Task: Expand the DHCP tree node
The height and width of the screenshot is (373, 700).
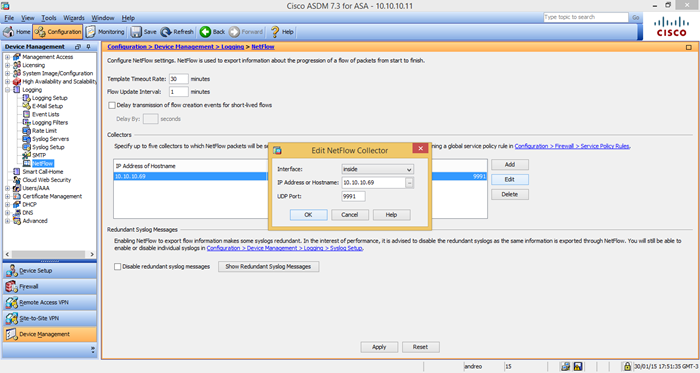Action: [7, 204]
